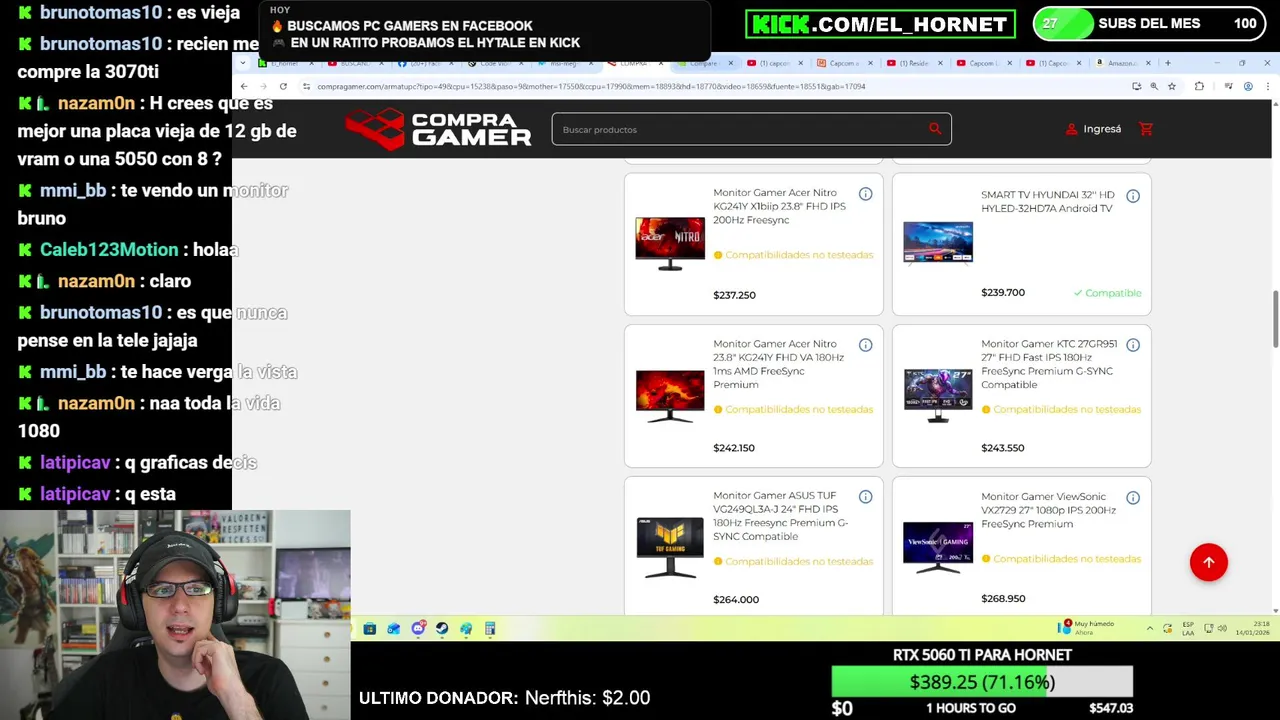This screenshot has width=1280, height=720.
Task: Click the volume icon in system tray
Action: [x=1222, y=628]
